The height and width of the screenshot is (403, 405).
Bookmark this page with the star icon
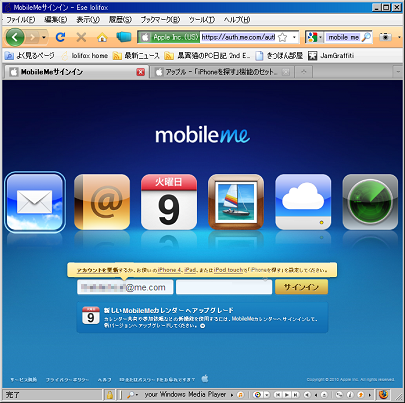point(282,37)
